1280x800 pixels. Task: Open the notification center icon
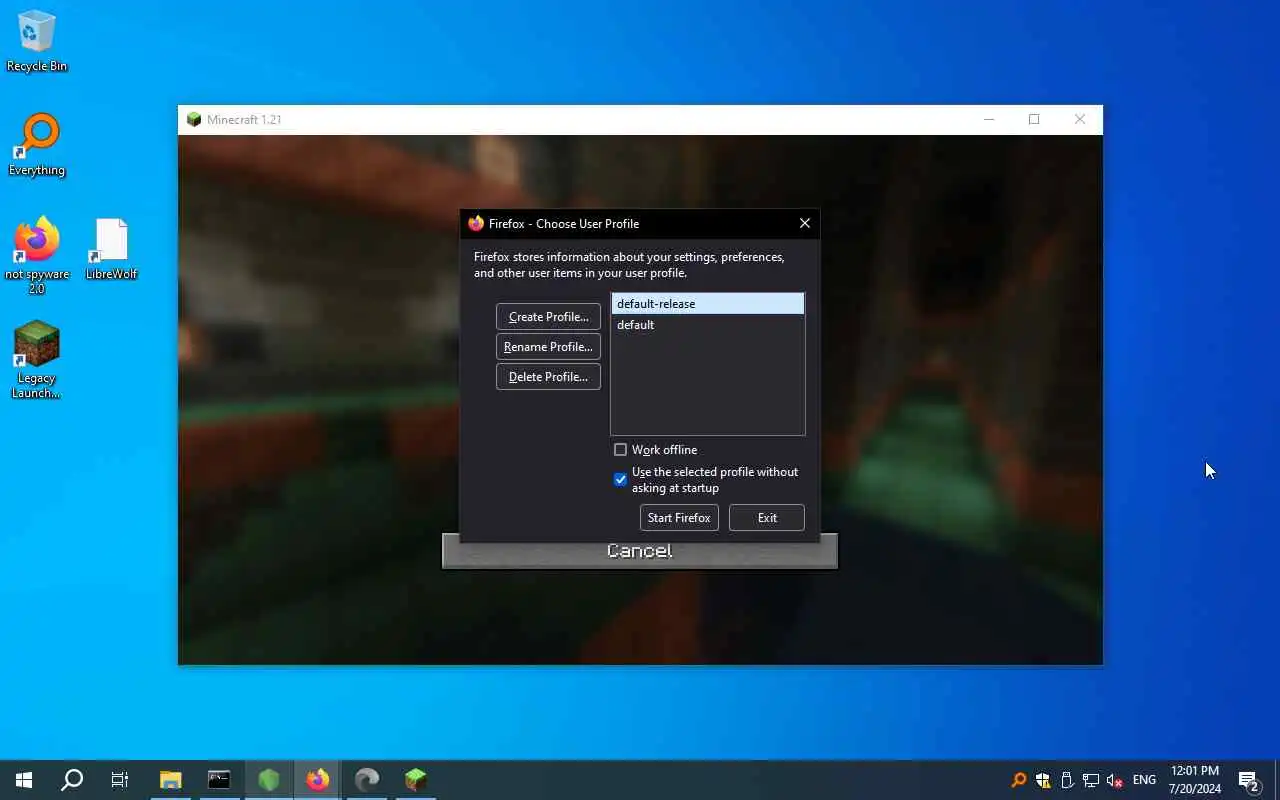(1249, 780)
